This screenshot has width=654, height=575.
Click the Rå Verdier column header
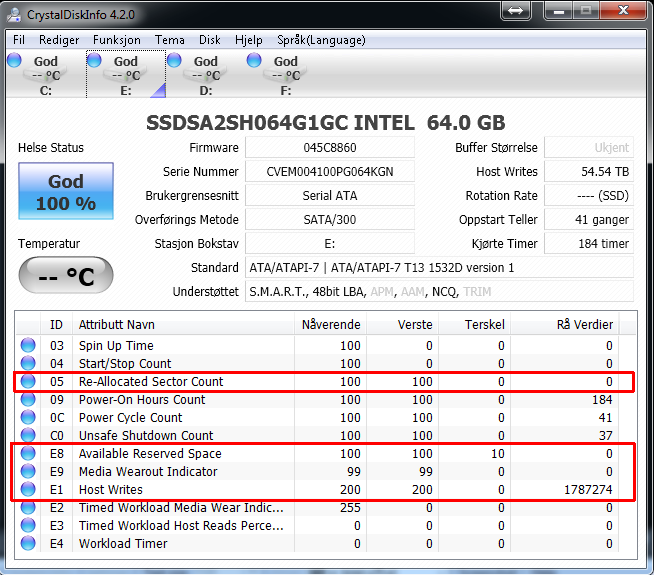point(565,324)
